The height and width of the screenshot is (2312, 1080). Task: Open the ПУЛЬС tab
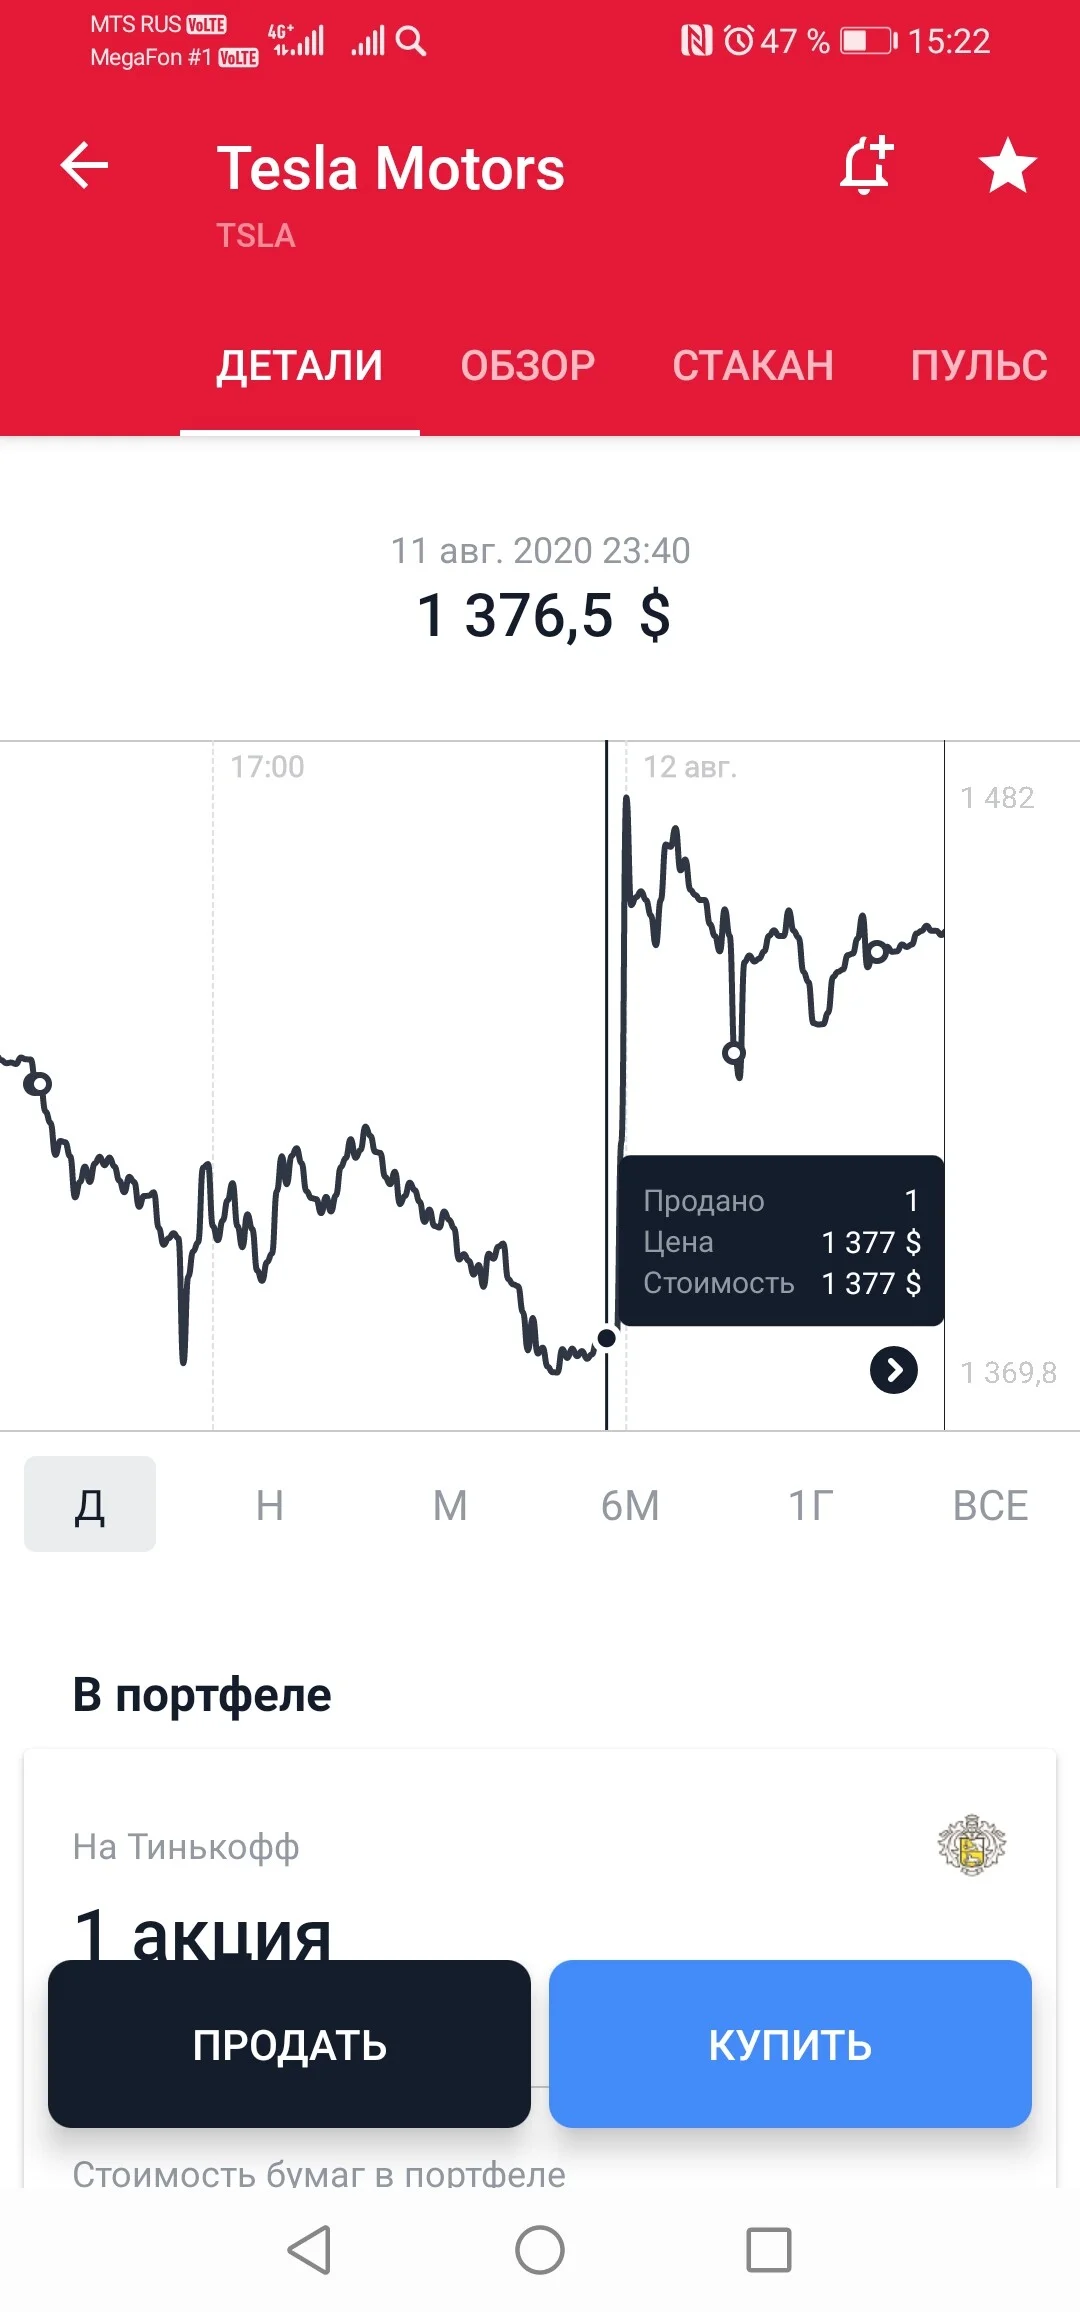click(979, 365)
